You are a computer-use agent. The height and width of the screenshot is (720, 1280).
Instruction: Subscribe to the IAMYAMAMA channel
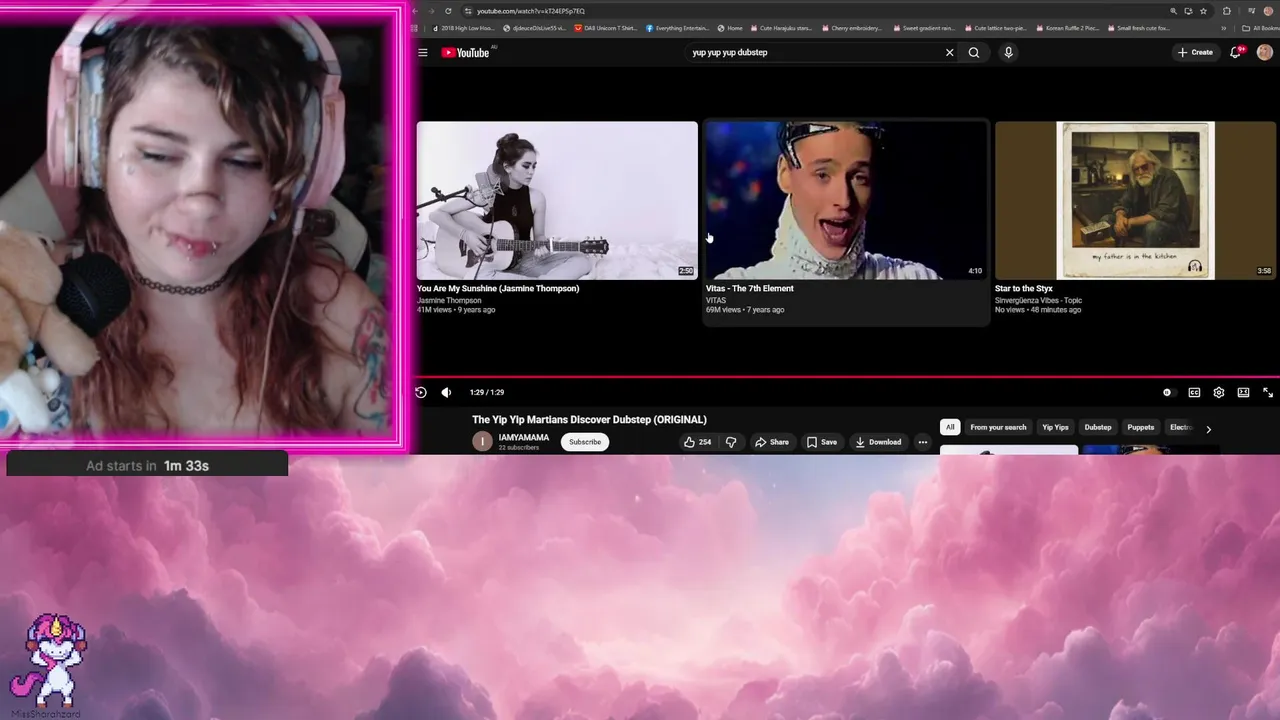585,442
